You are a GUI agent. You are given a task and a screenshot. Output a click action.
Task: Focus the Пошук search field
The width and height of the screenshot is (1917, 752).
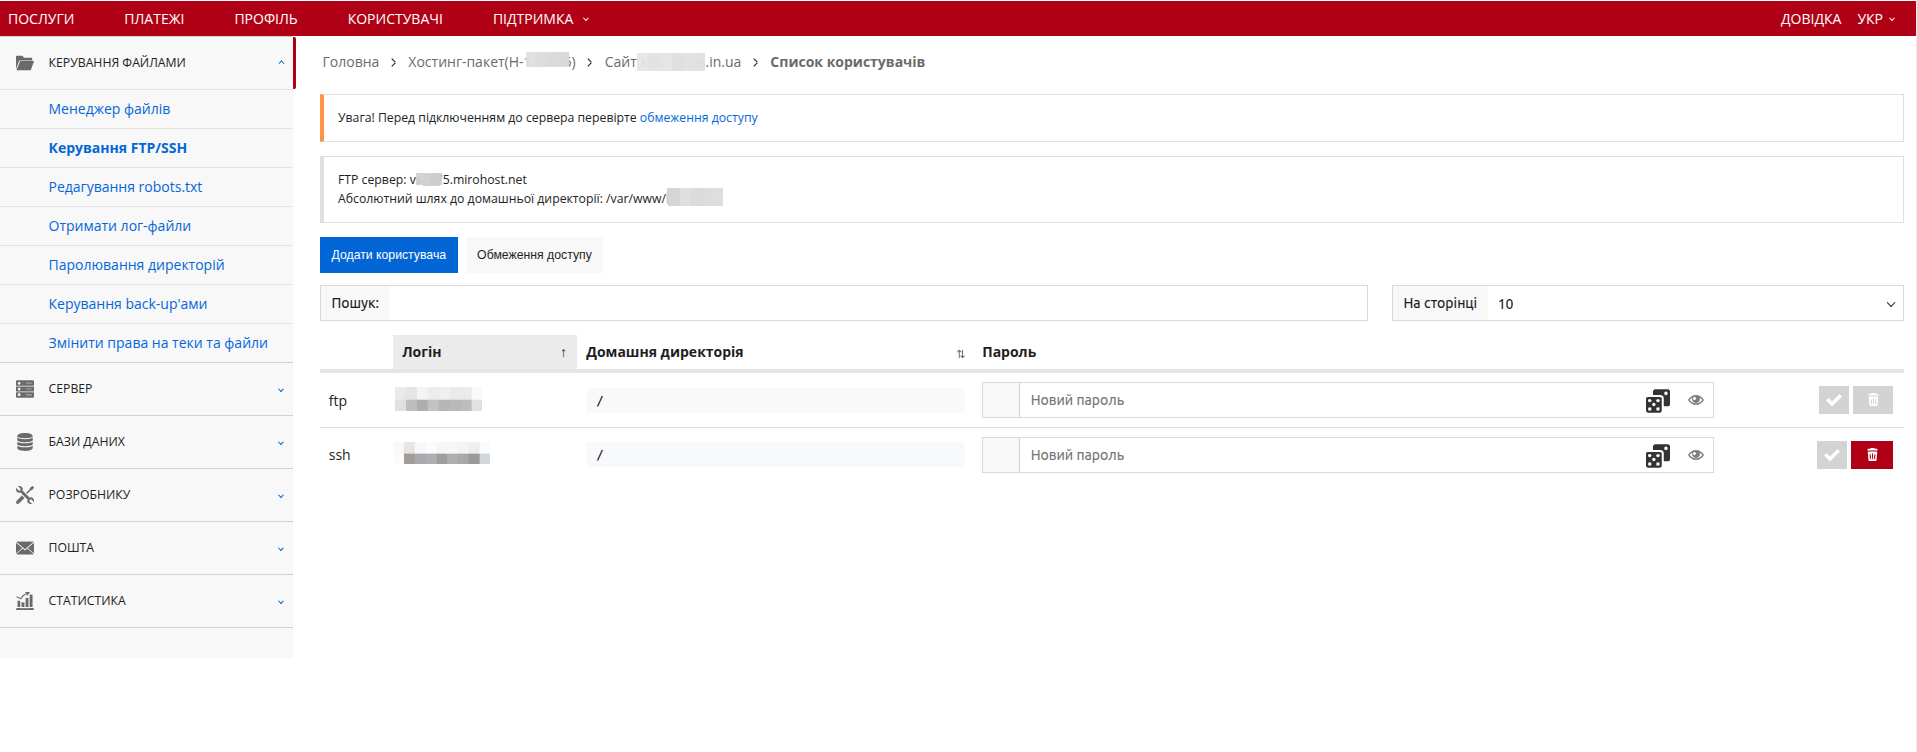pos(878,303)
